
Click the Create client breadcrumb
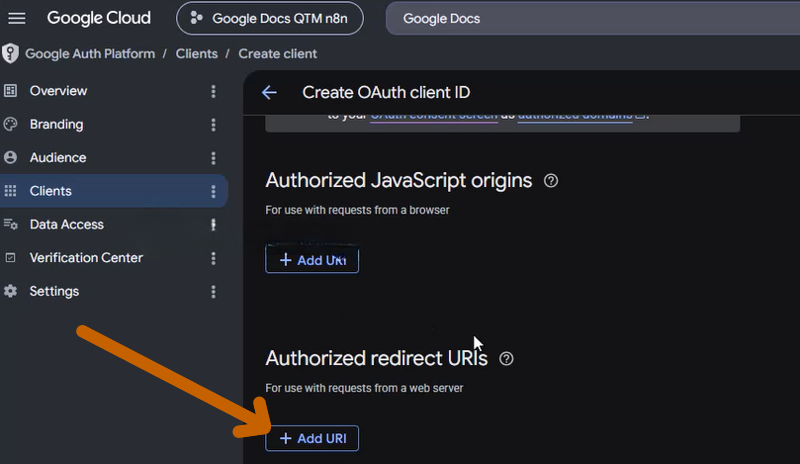(278, 54)
